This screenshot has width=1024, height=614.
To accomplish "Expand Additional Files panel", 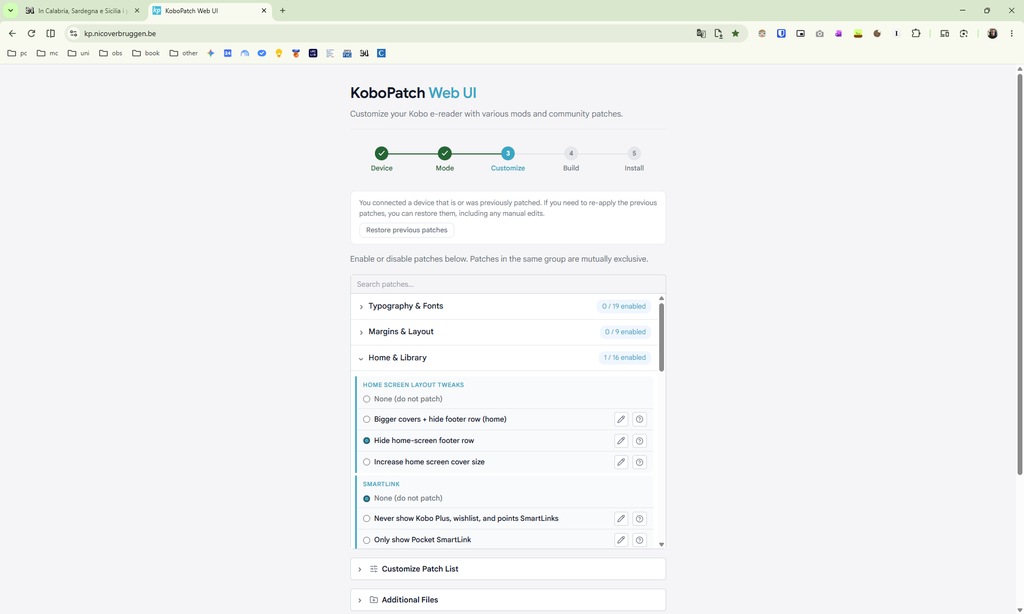I will (x=508, y=600).
